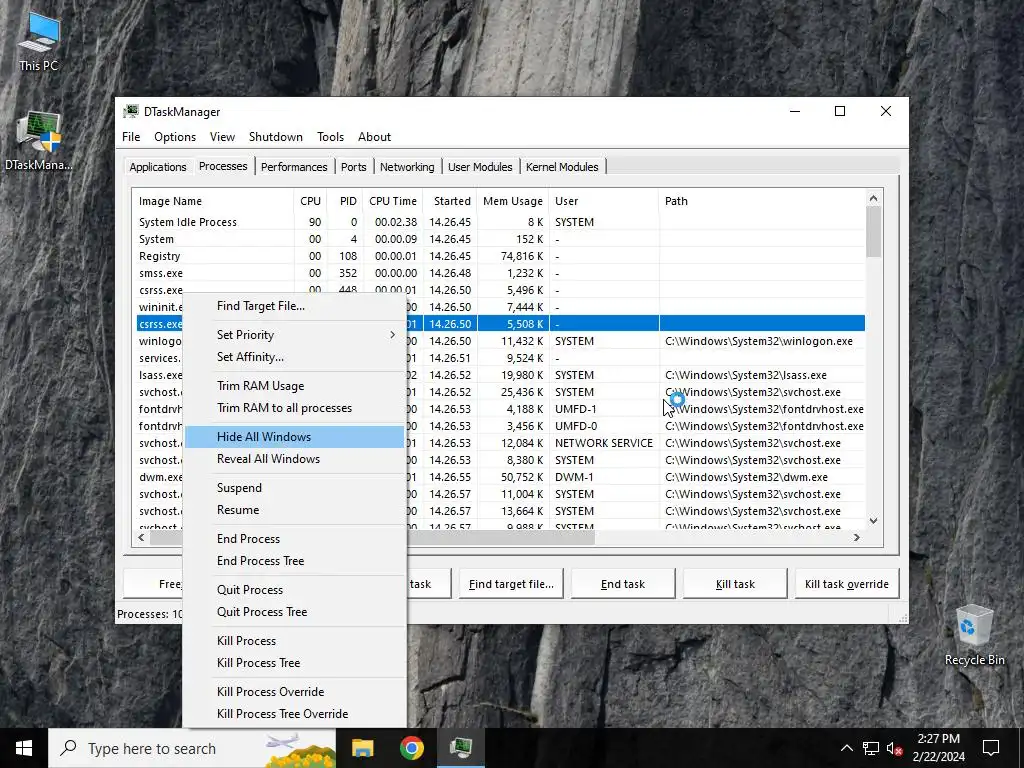This screenshot has width=1024, height=768.
Task: Select the Registry process row
Action: pyautogui.click(x=501, y=256)
